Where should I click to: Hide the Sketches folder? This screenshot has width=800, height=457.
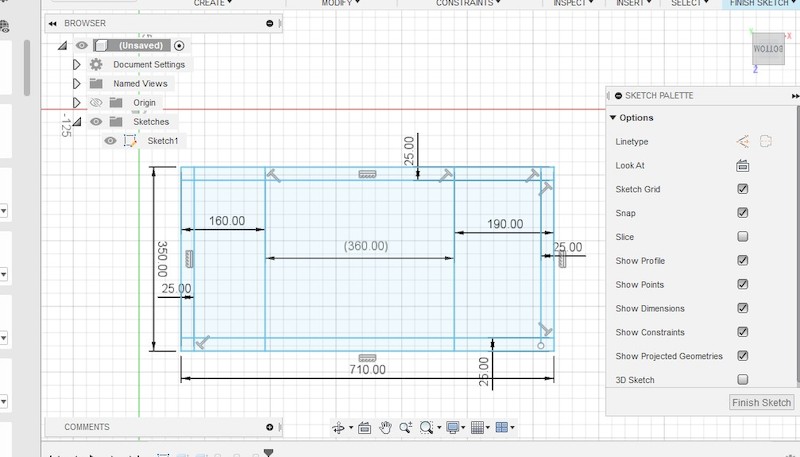point(96,121)
